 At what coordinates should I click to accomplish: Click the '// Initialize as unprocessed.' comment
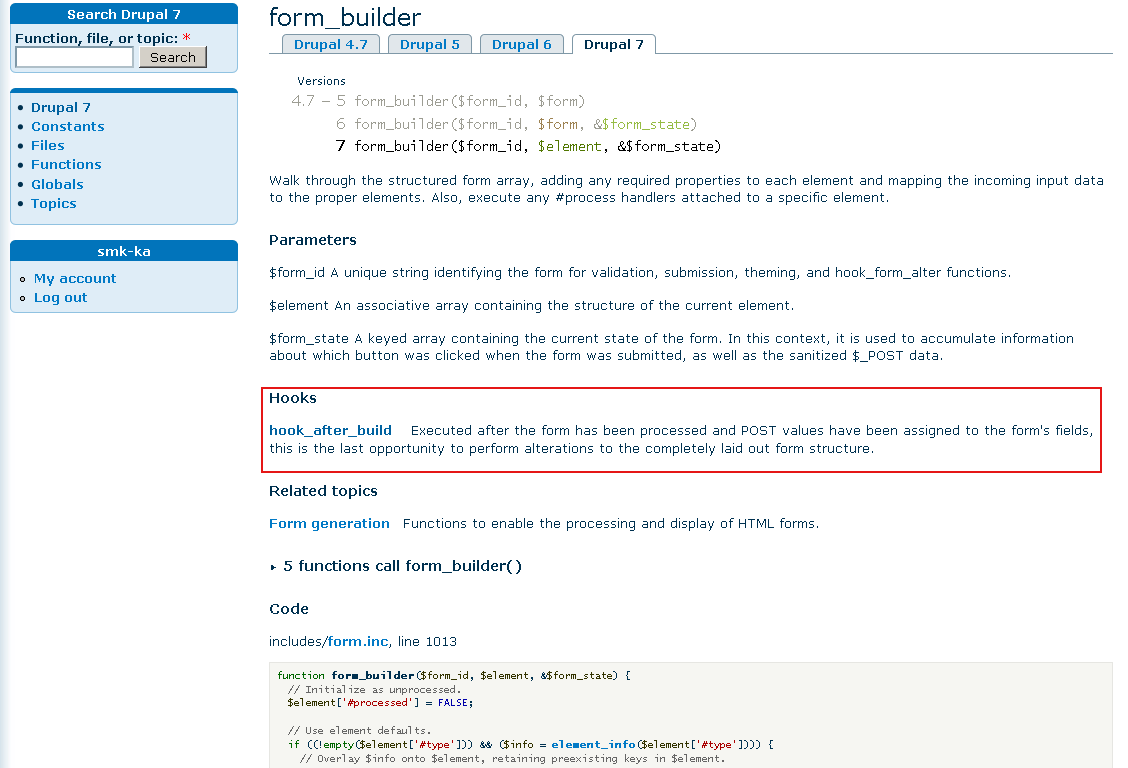pos(374,689)
